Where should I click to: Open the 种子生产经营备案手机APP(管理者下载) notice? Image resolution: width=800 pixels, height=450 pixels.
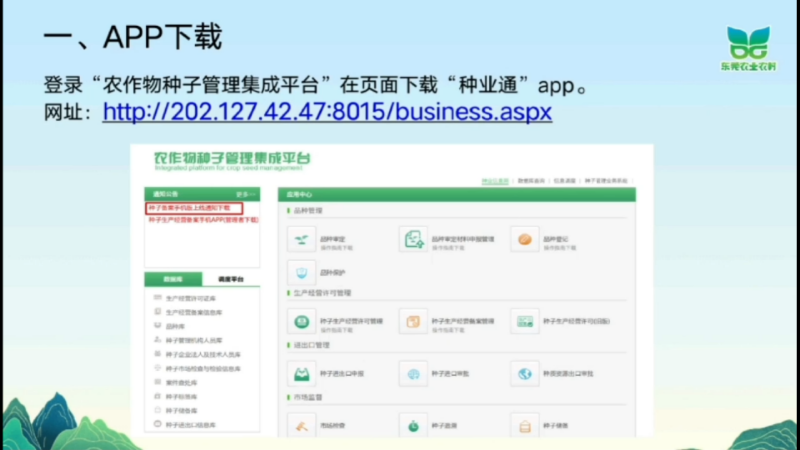point(203,220)
